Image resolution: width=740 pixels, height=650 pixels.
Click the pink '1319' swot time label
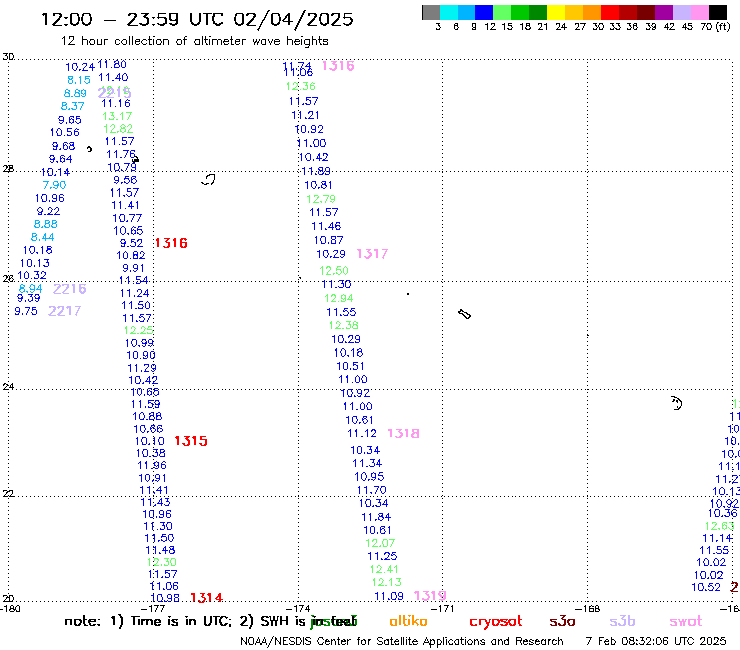430,596
